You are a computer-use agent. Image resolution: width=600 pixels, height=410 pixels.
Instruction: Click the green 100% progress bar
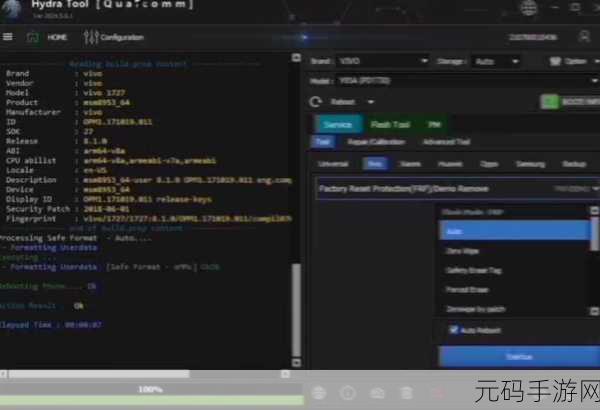click(152, 400)
